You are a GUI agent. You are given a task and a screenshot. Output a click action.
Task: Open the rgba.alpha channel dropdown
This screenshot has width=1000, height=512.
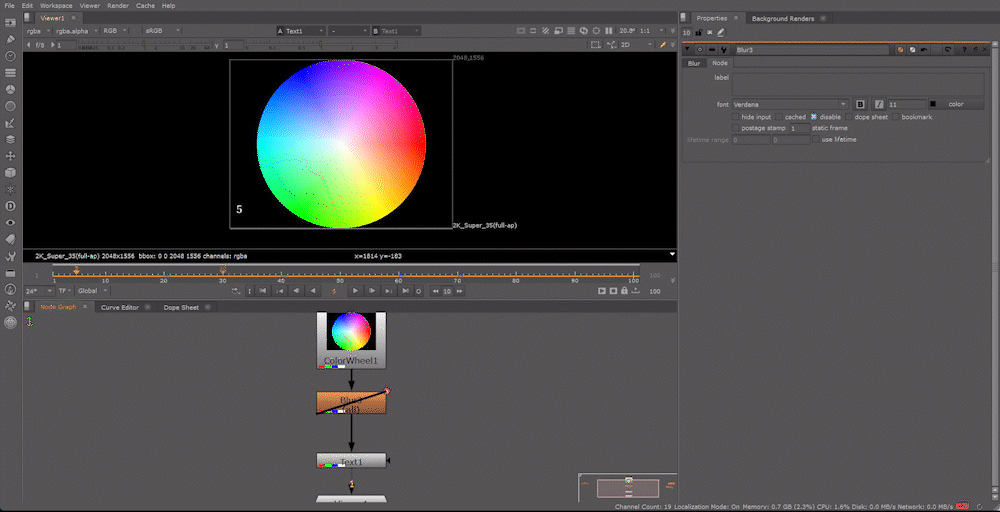tap(77, 31)
